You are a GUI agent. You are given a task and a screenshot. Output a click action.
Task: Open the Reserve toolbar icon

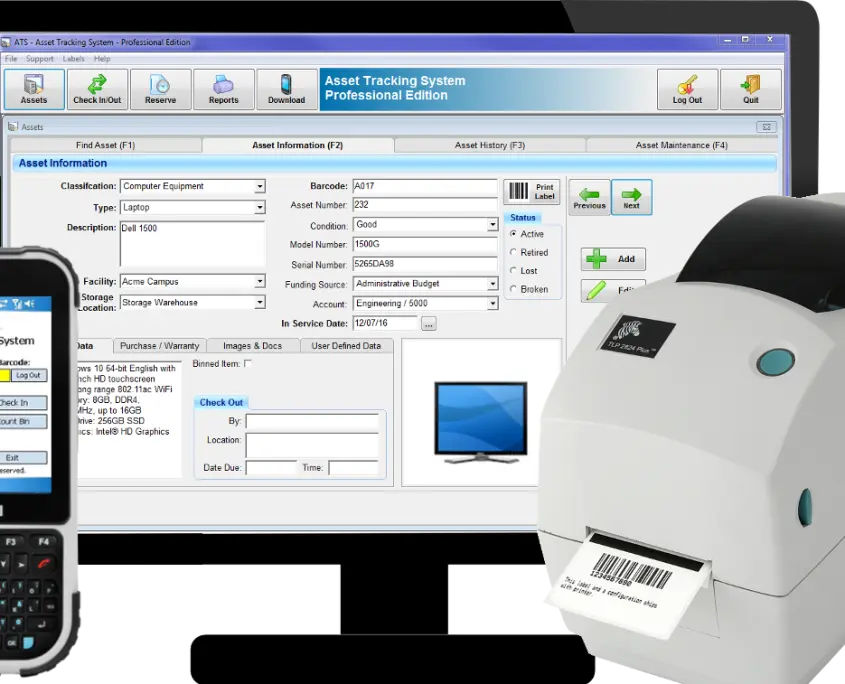(x=160, y=89)
